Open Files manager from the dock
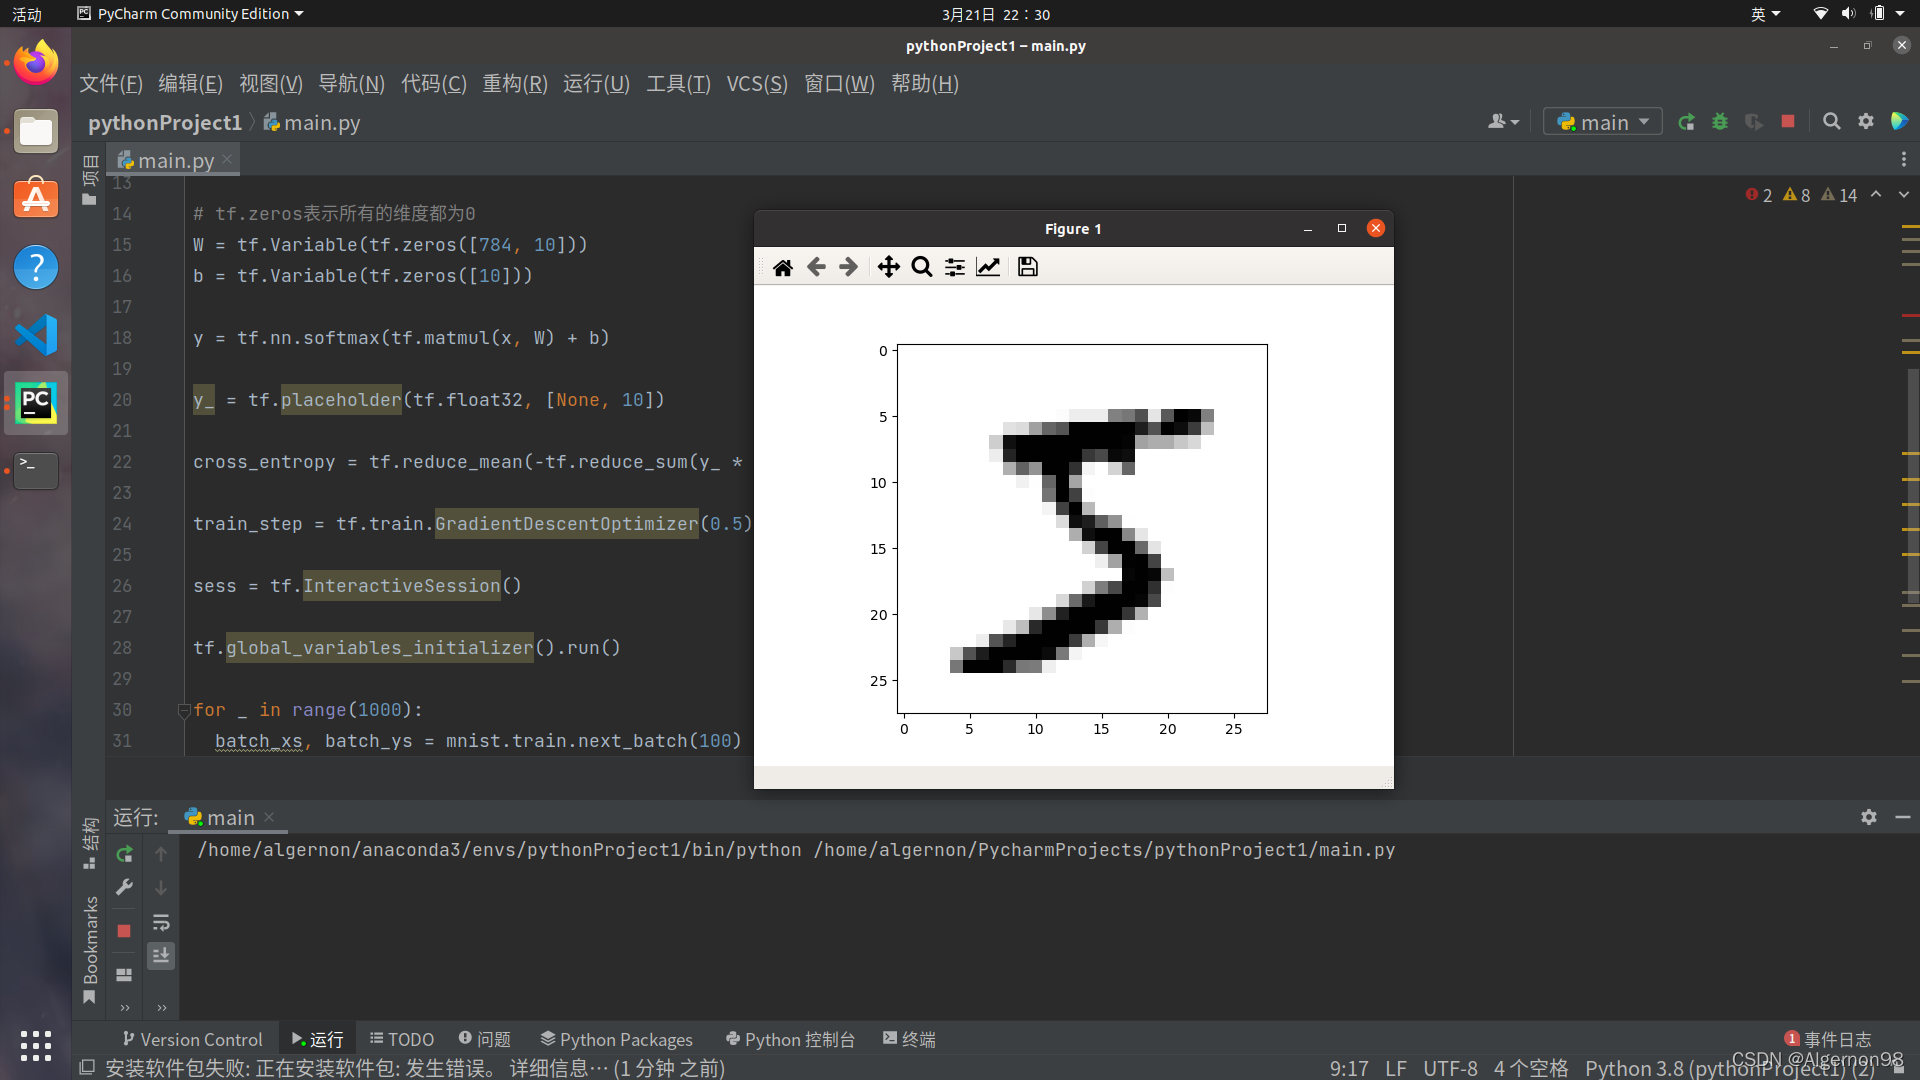Image resolution: width=1920 pixels, height=1080 pixels. 36,131
